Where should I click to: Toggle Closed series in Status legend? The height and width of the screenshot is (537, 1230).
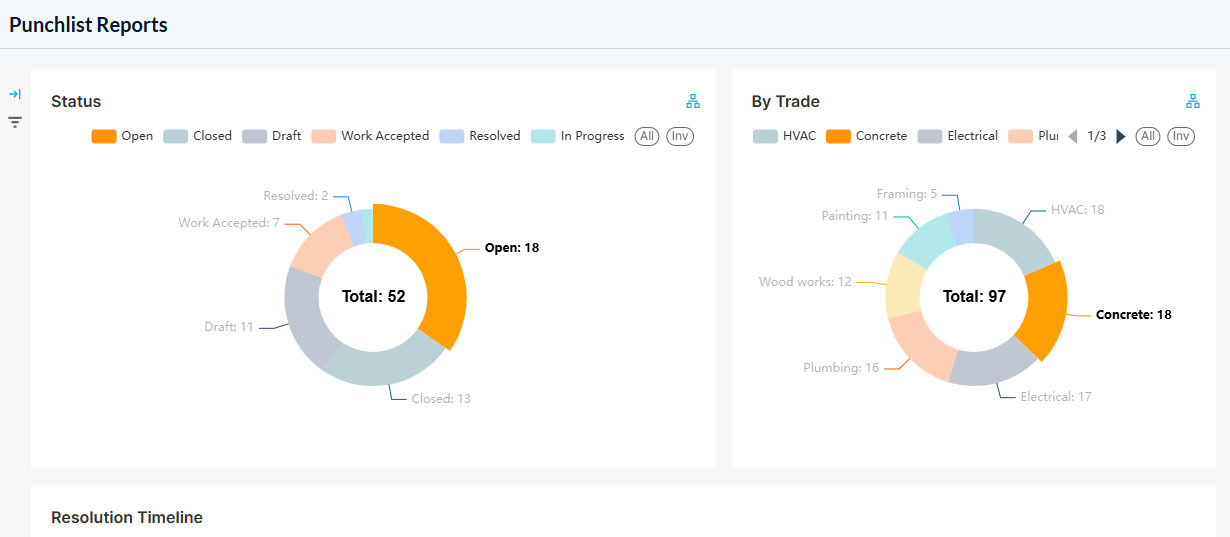click(x=197, y=136)
